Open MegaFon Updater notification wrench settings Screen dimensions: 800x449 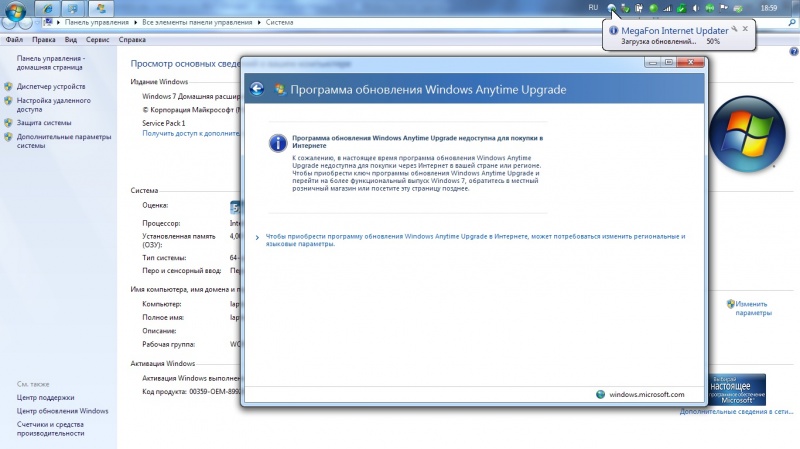coord(734,29)
